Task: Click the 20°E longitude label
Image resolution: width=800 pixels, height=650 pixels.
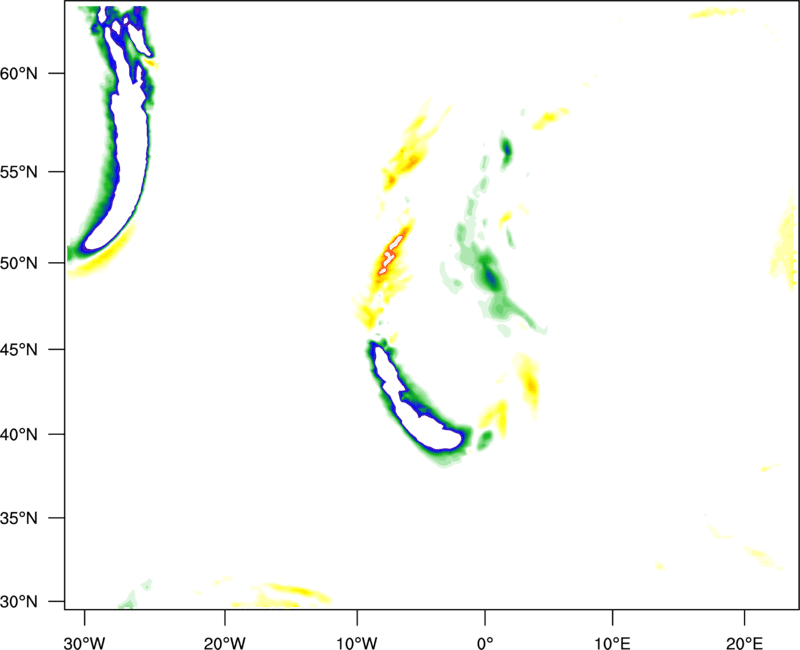Action: pos(744,643)
